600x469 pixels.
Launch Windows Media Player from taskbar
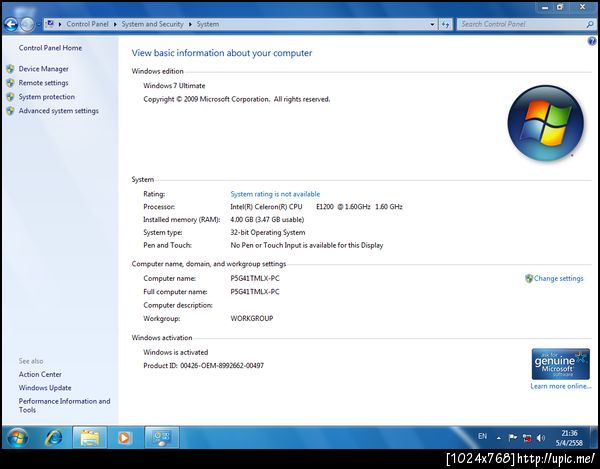124,437
